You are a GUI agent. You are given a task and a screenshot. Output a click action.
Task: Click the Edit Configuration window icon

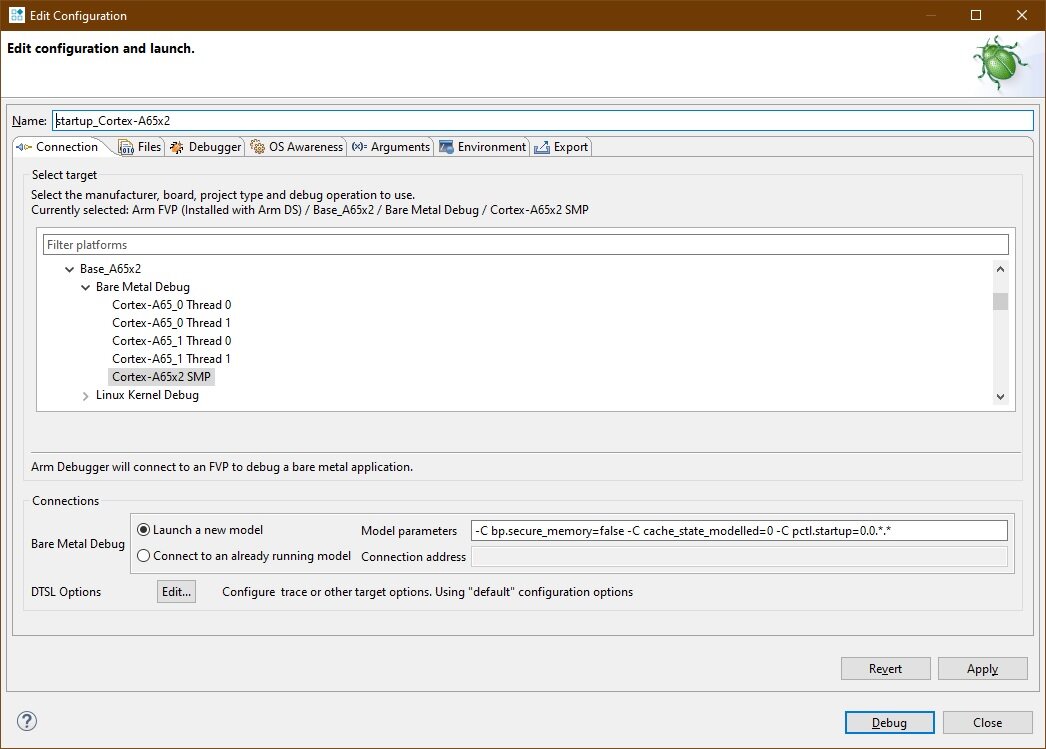pyautogui.click(x=17, y=15)
